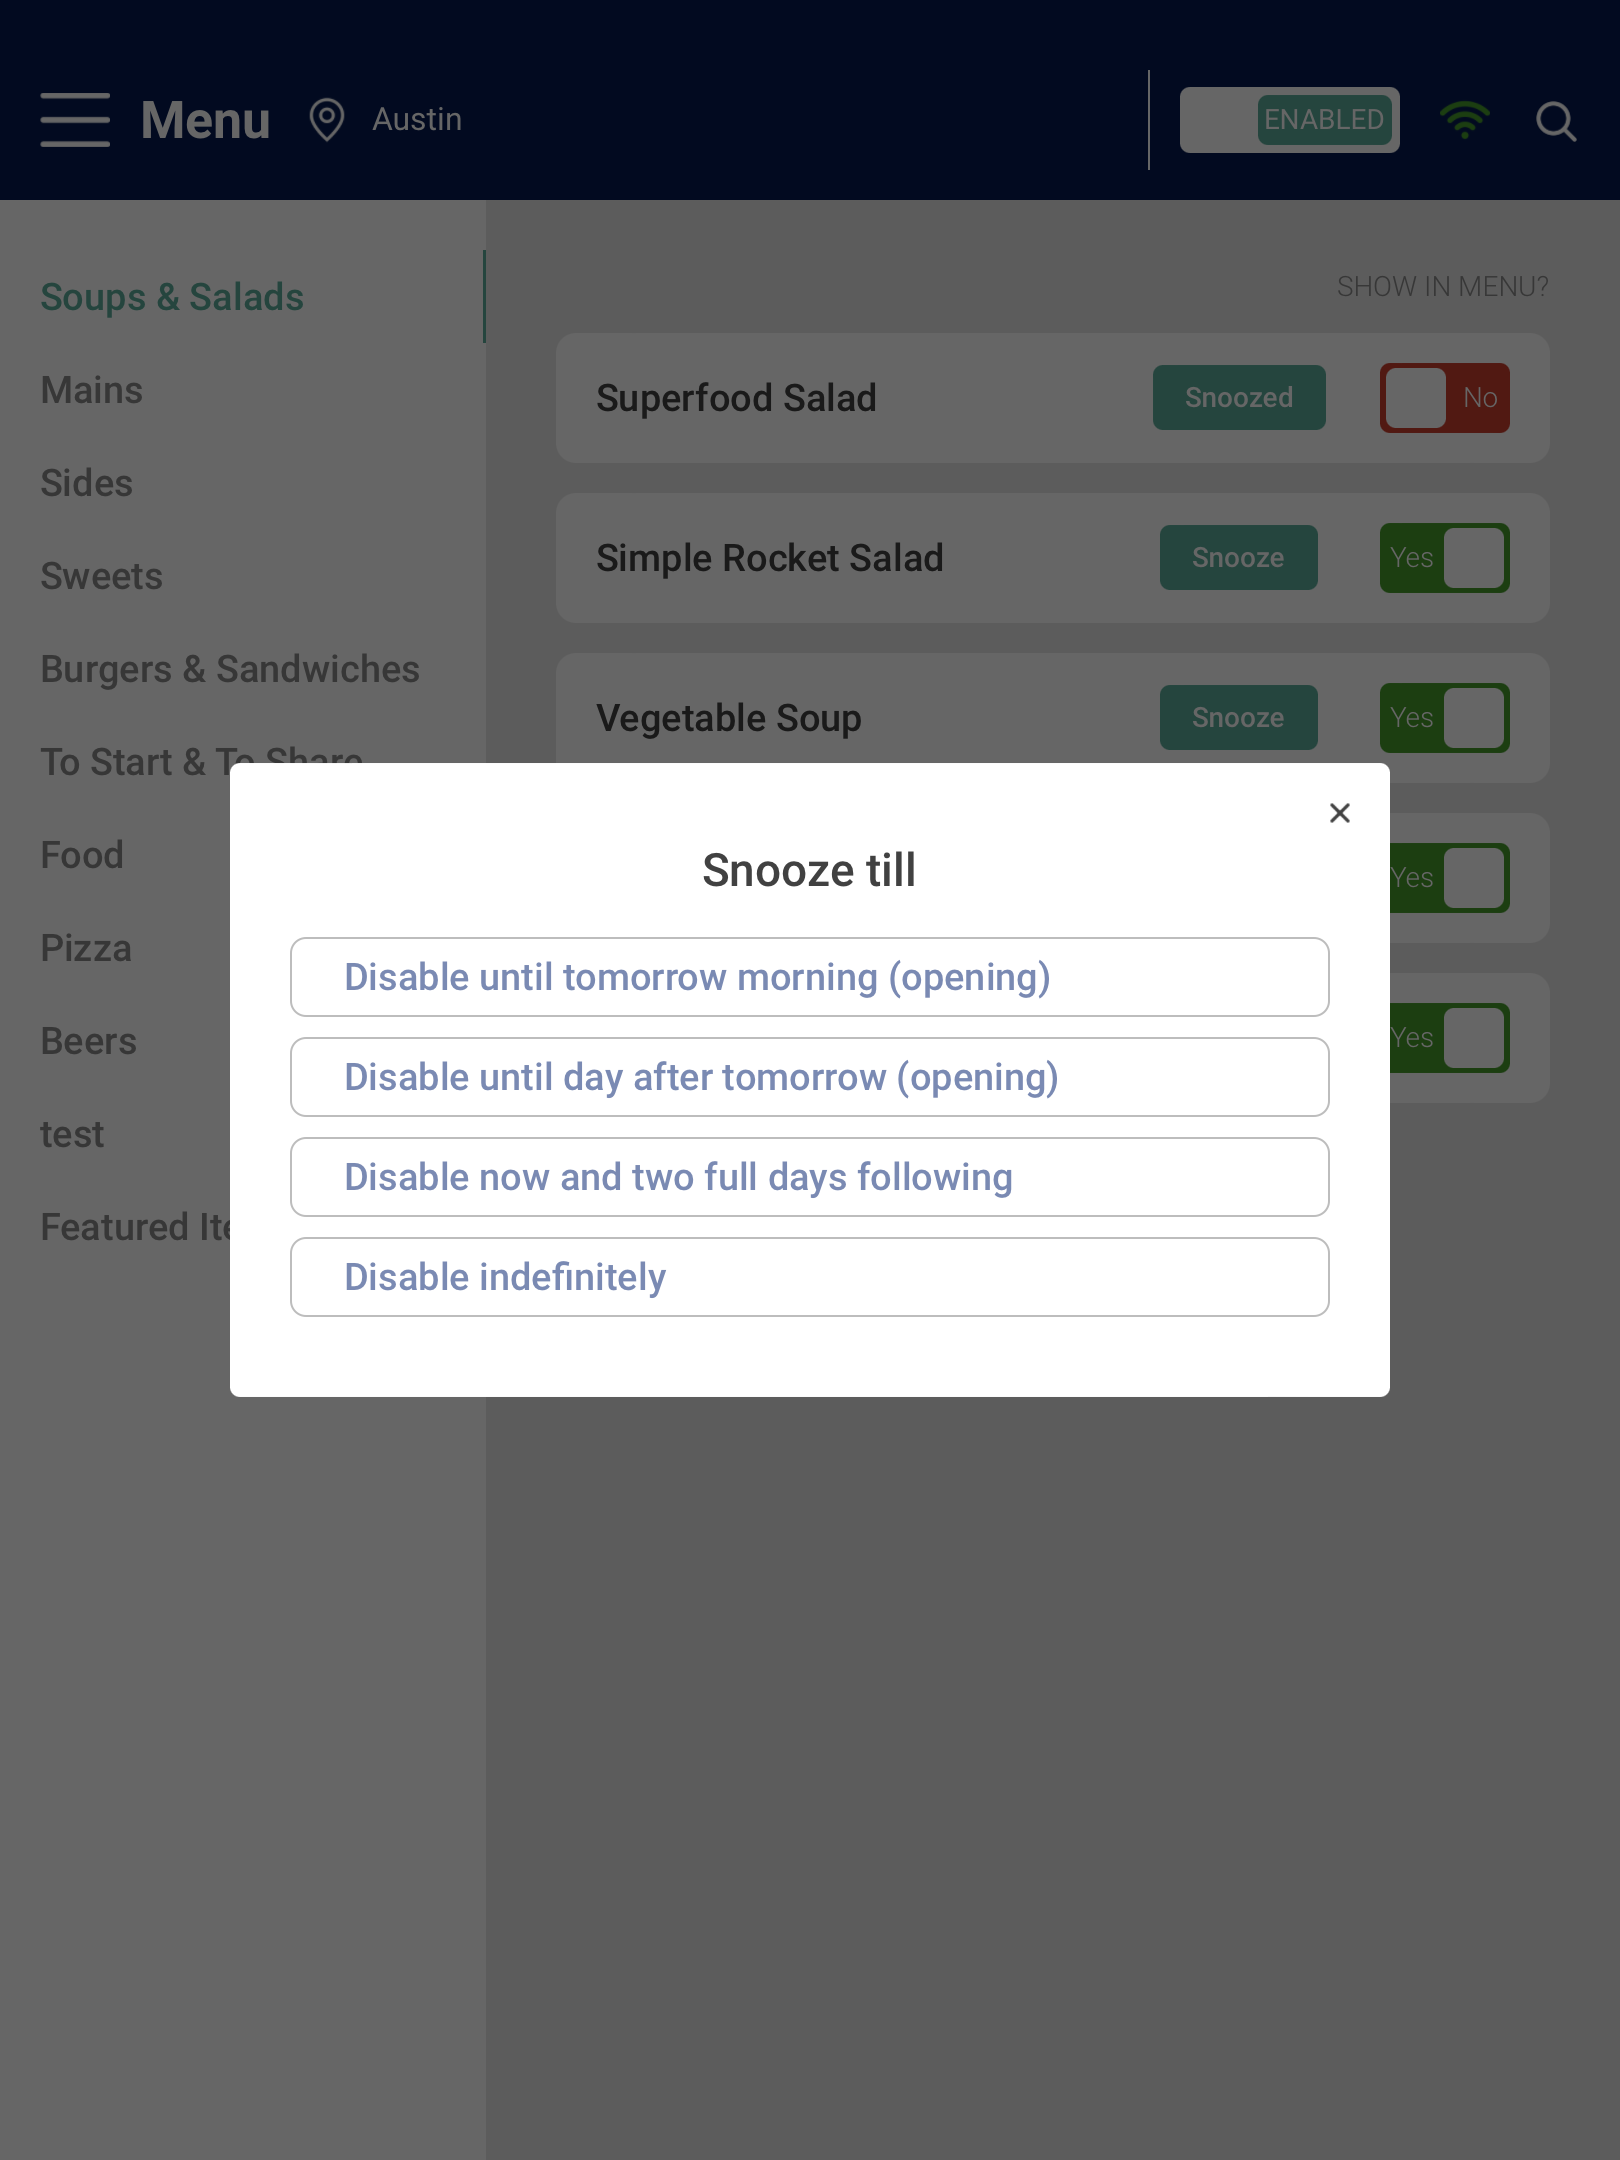
Task: Close the Snooze till dialog
Action: tap(1340, 813)
